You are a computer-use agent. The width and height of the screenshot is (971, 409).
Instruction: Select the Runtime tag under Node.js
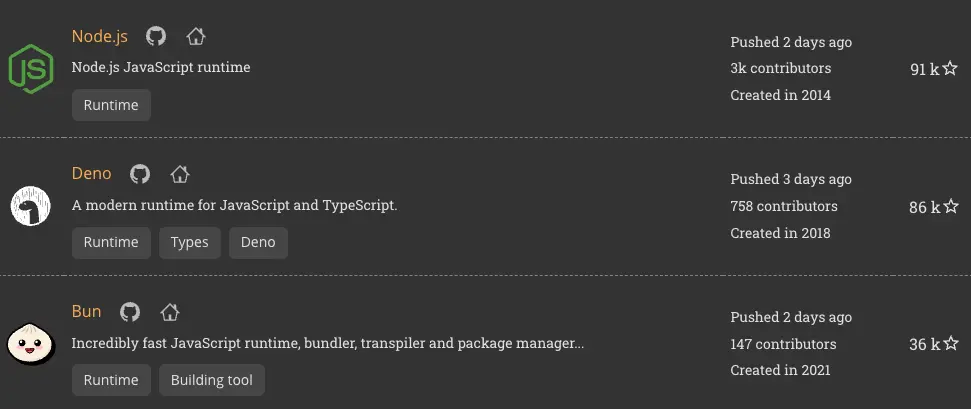[111, 105]
